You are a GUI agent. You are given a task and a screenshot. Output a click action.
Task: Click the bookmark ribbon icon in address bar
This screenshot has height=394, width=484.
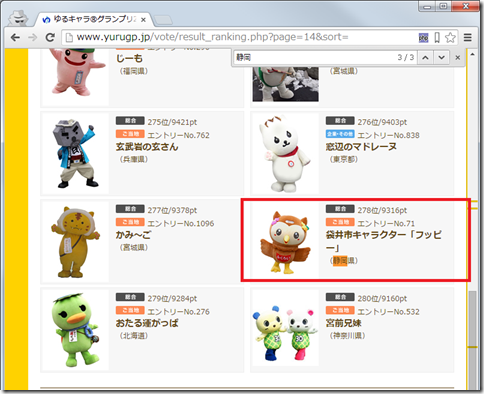437,38
